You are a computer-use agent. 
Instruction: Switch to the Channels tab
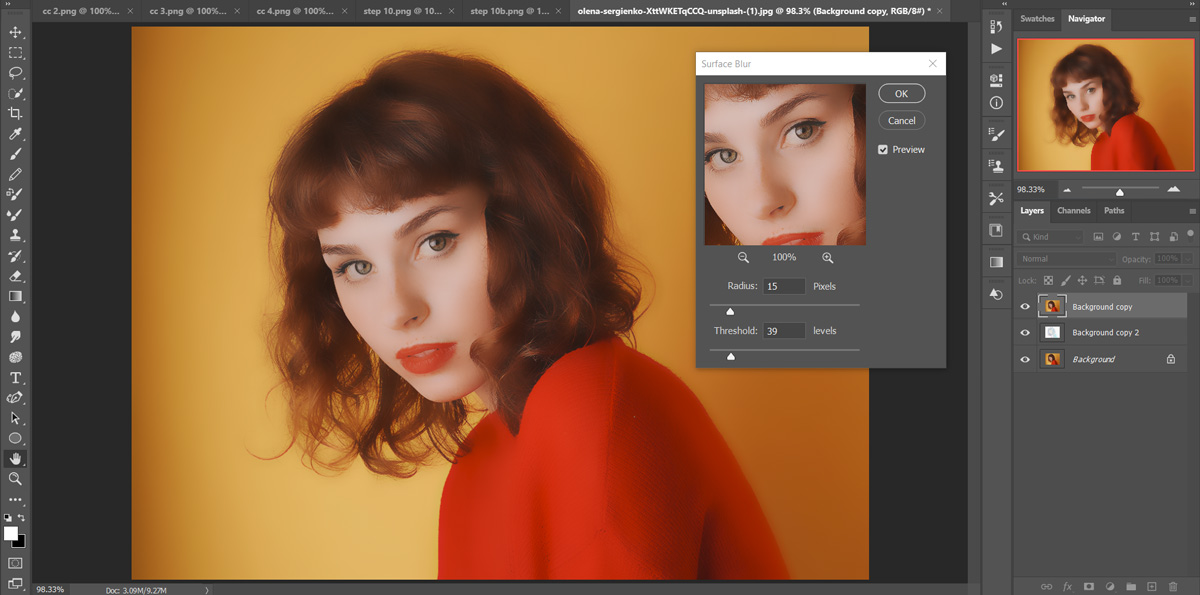(1073, 211)
